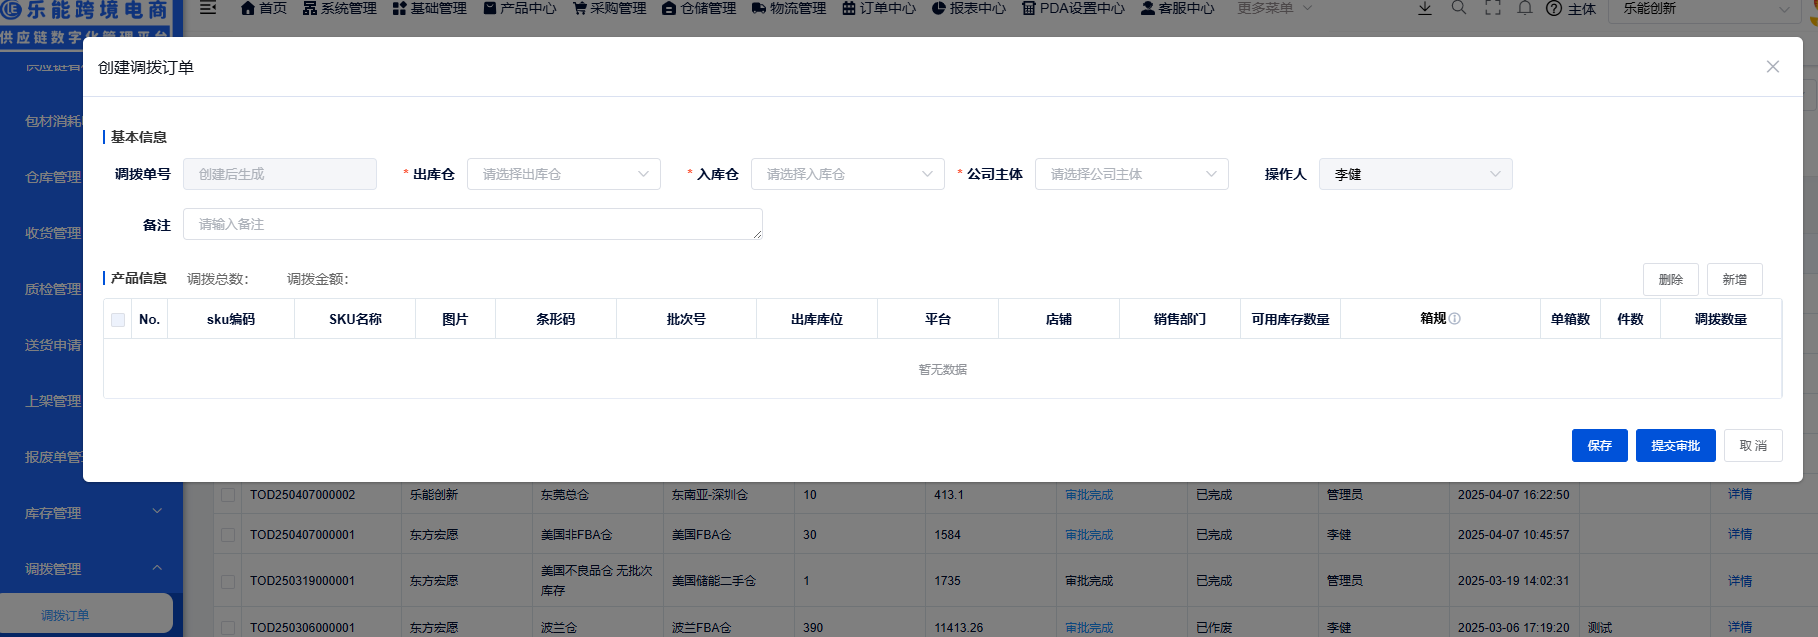
Task: Click the 调拨单号 input field
Action: pyautogui.click(x=280, y=174)
